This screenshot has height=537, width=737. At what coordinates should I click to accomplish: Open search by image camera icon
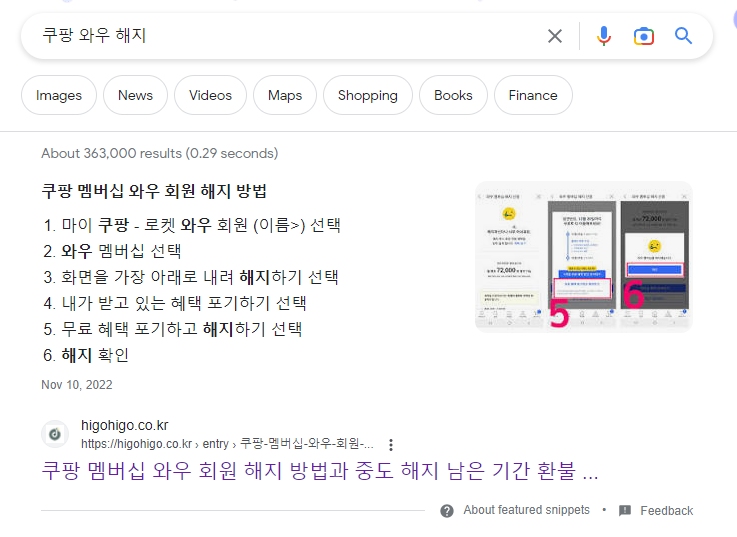click(643, 36)
